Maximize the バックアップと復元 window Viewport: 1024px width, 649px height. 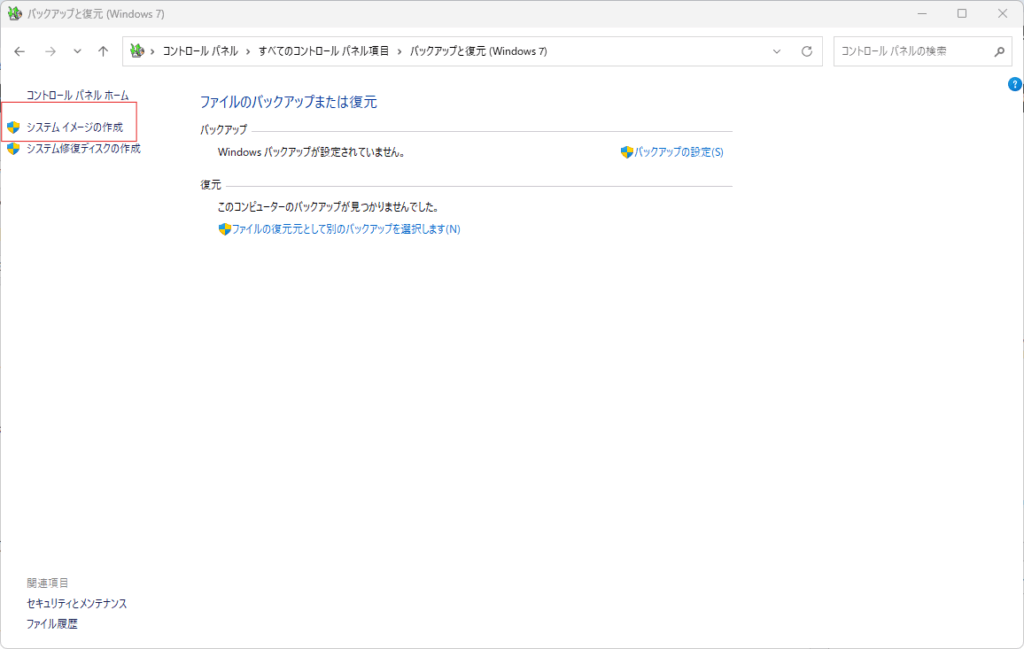point(962,14)
